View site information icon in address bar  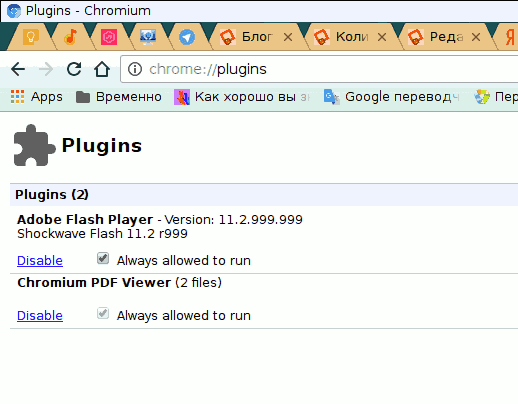pos(135,69)
